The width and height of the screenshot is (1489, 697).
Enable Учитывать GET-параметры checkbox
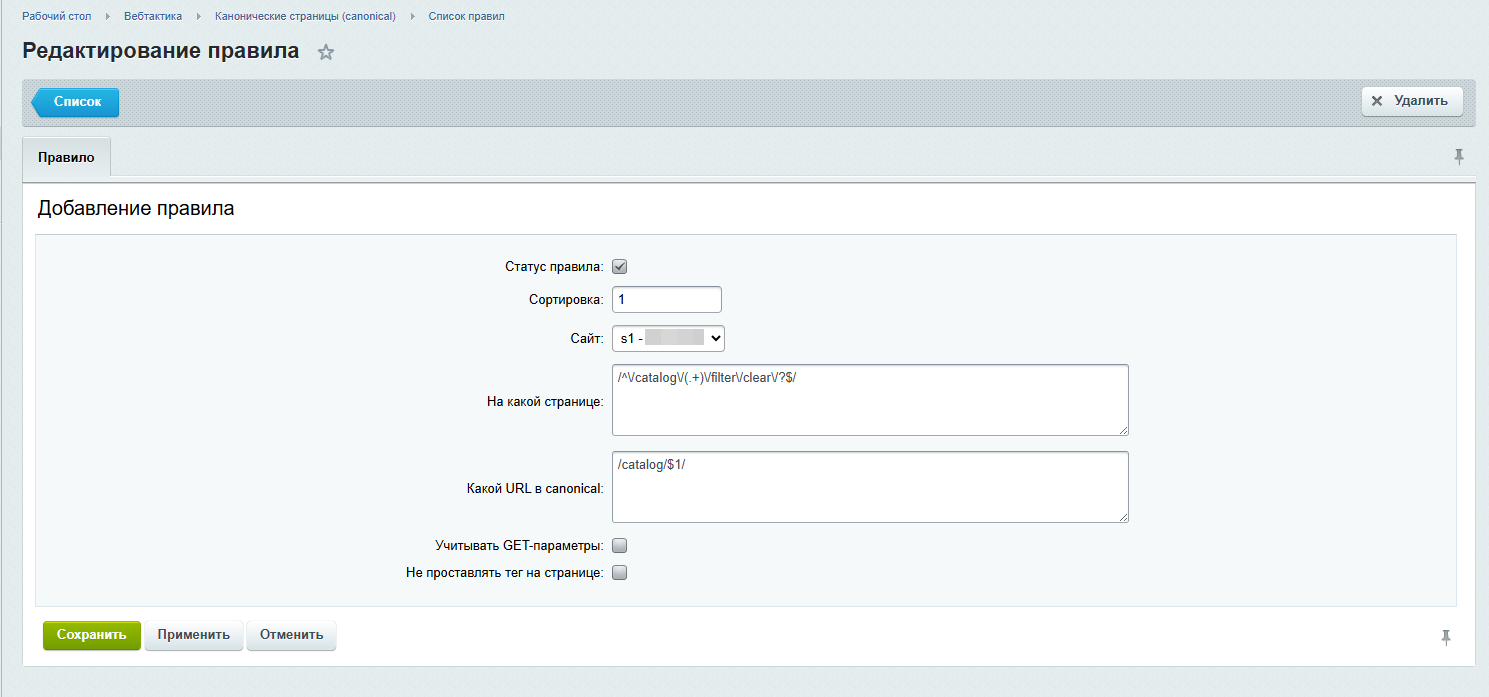[x=619, y=546]
